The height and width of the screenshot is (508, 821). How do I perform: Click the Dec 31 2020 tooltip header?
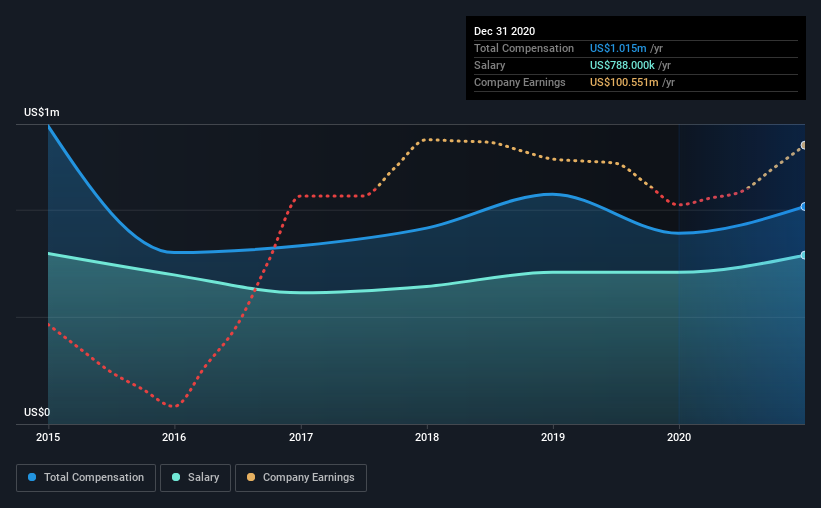tap(504, 31)
